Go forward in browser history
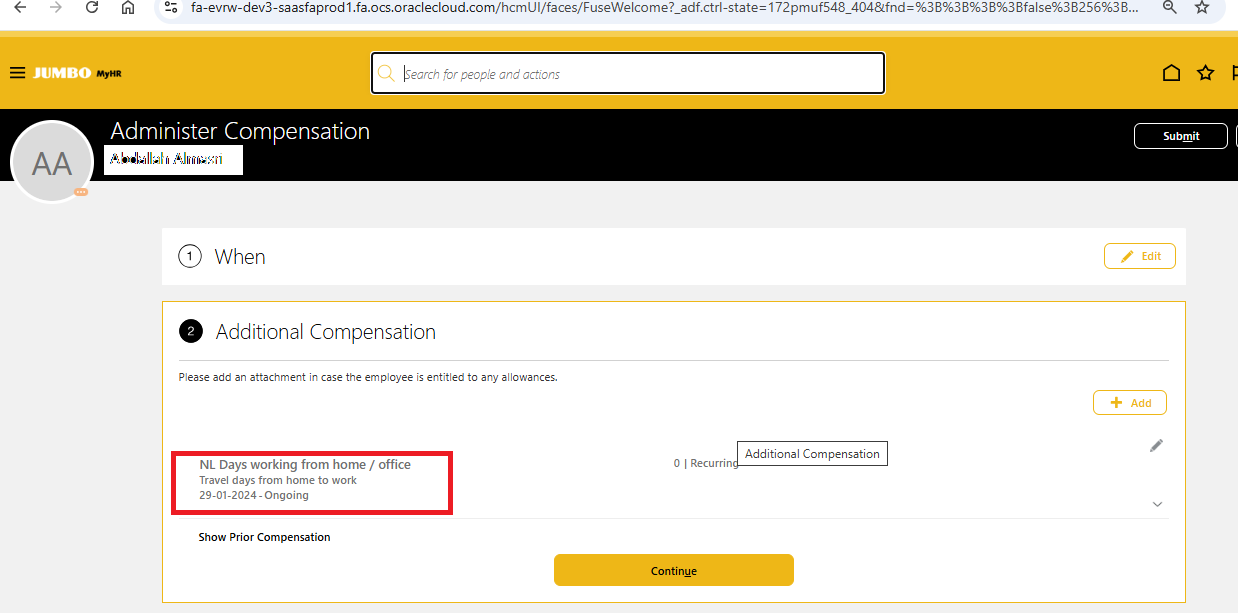Viewport: 1238px width, 613px height. pos(56,7)
